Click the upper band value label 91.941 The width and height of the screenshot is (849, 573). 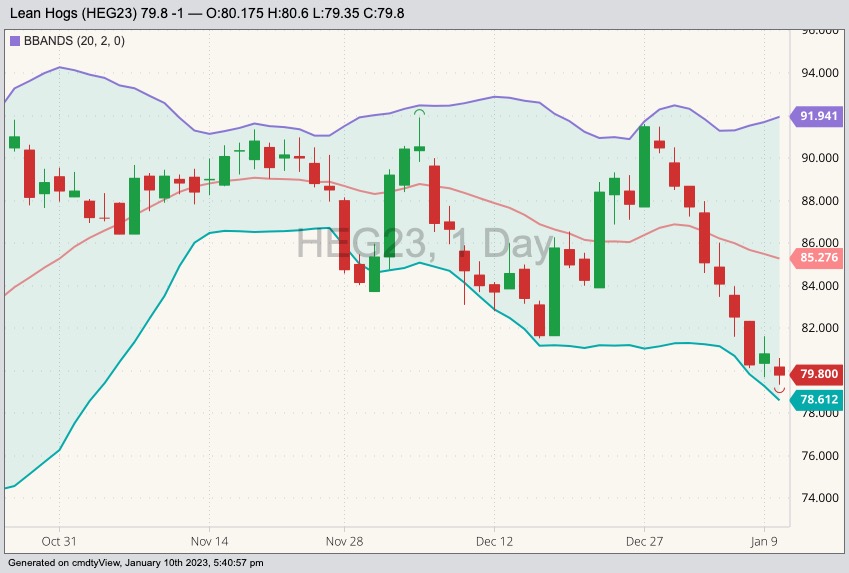coord(818,116)
